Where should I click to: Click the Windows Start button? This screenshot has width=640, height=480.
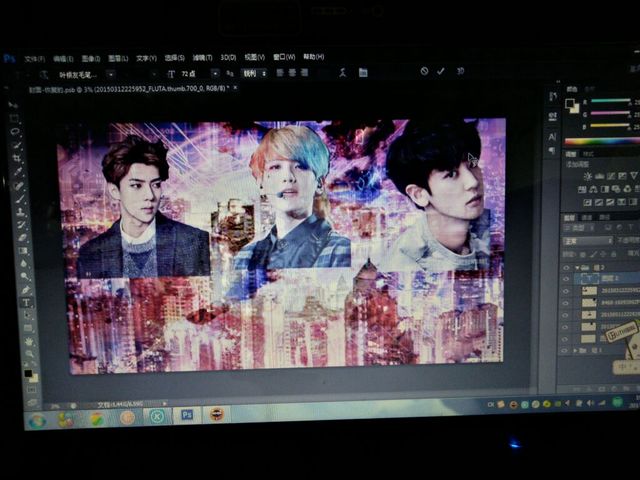pyautogui.click(x=37, y=420)
